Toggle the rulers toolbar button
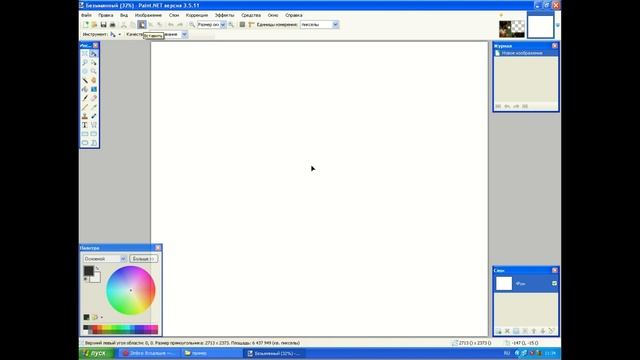The height and width of the screenshot is (360, 640). click(251, 25)
